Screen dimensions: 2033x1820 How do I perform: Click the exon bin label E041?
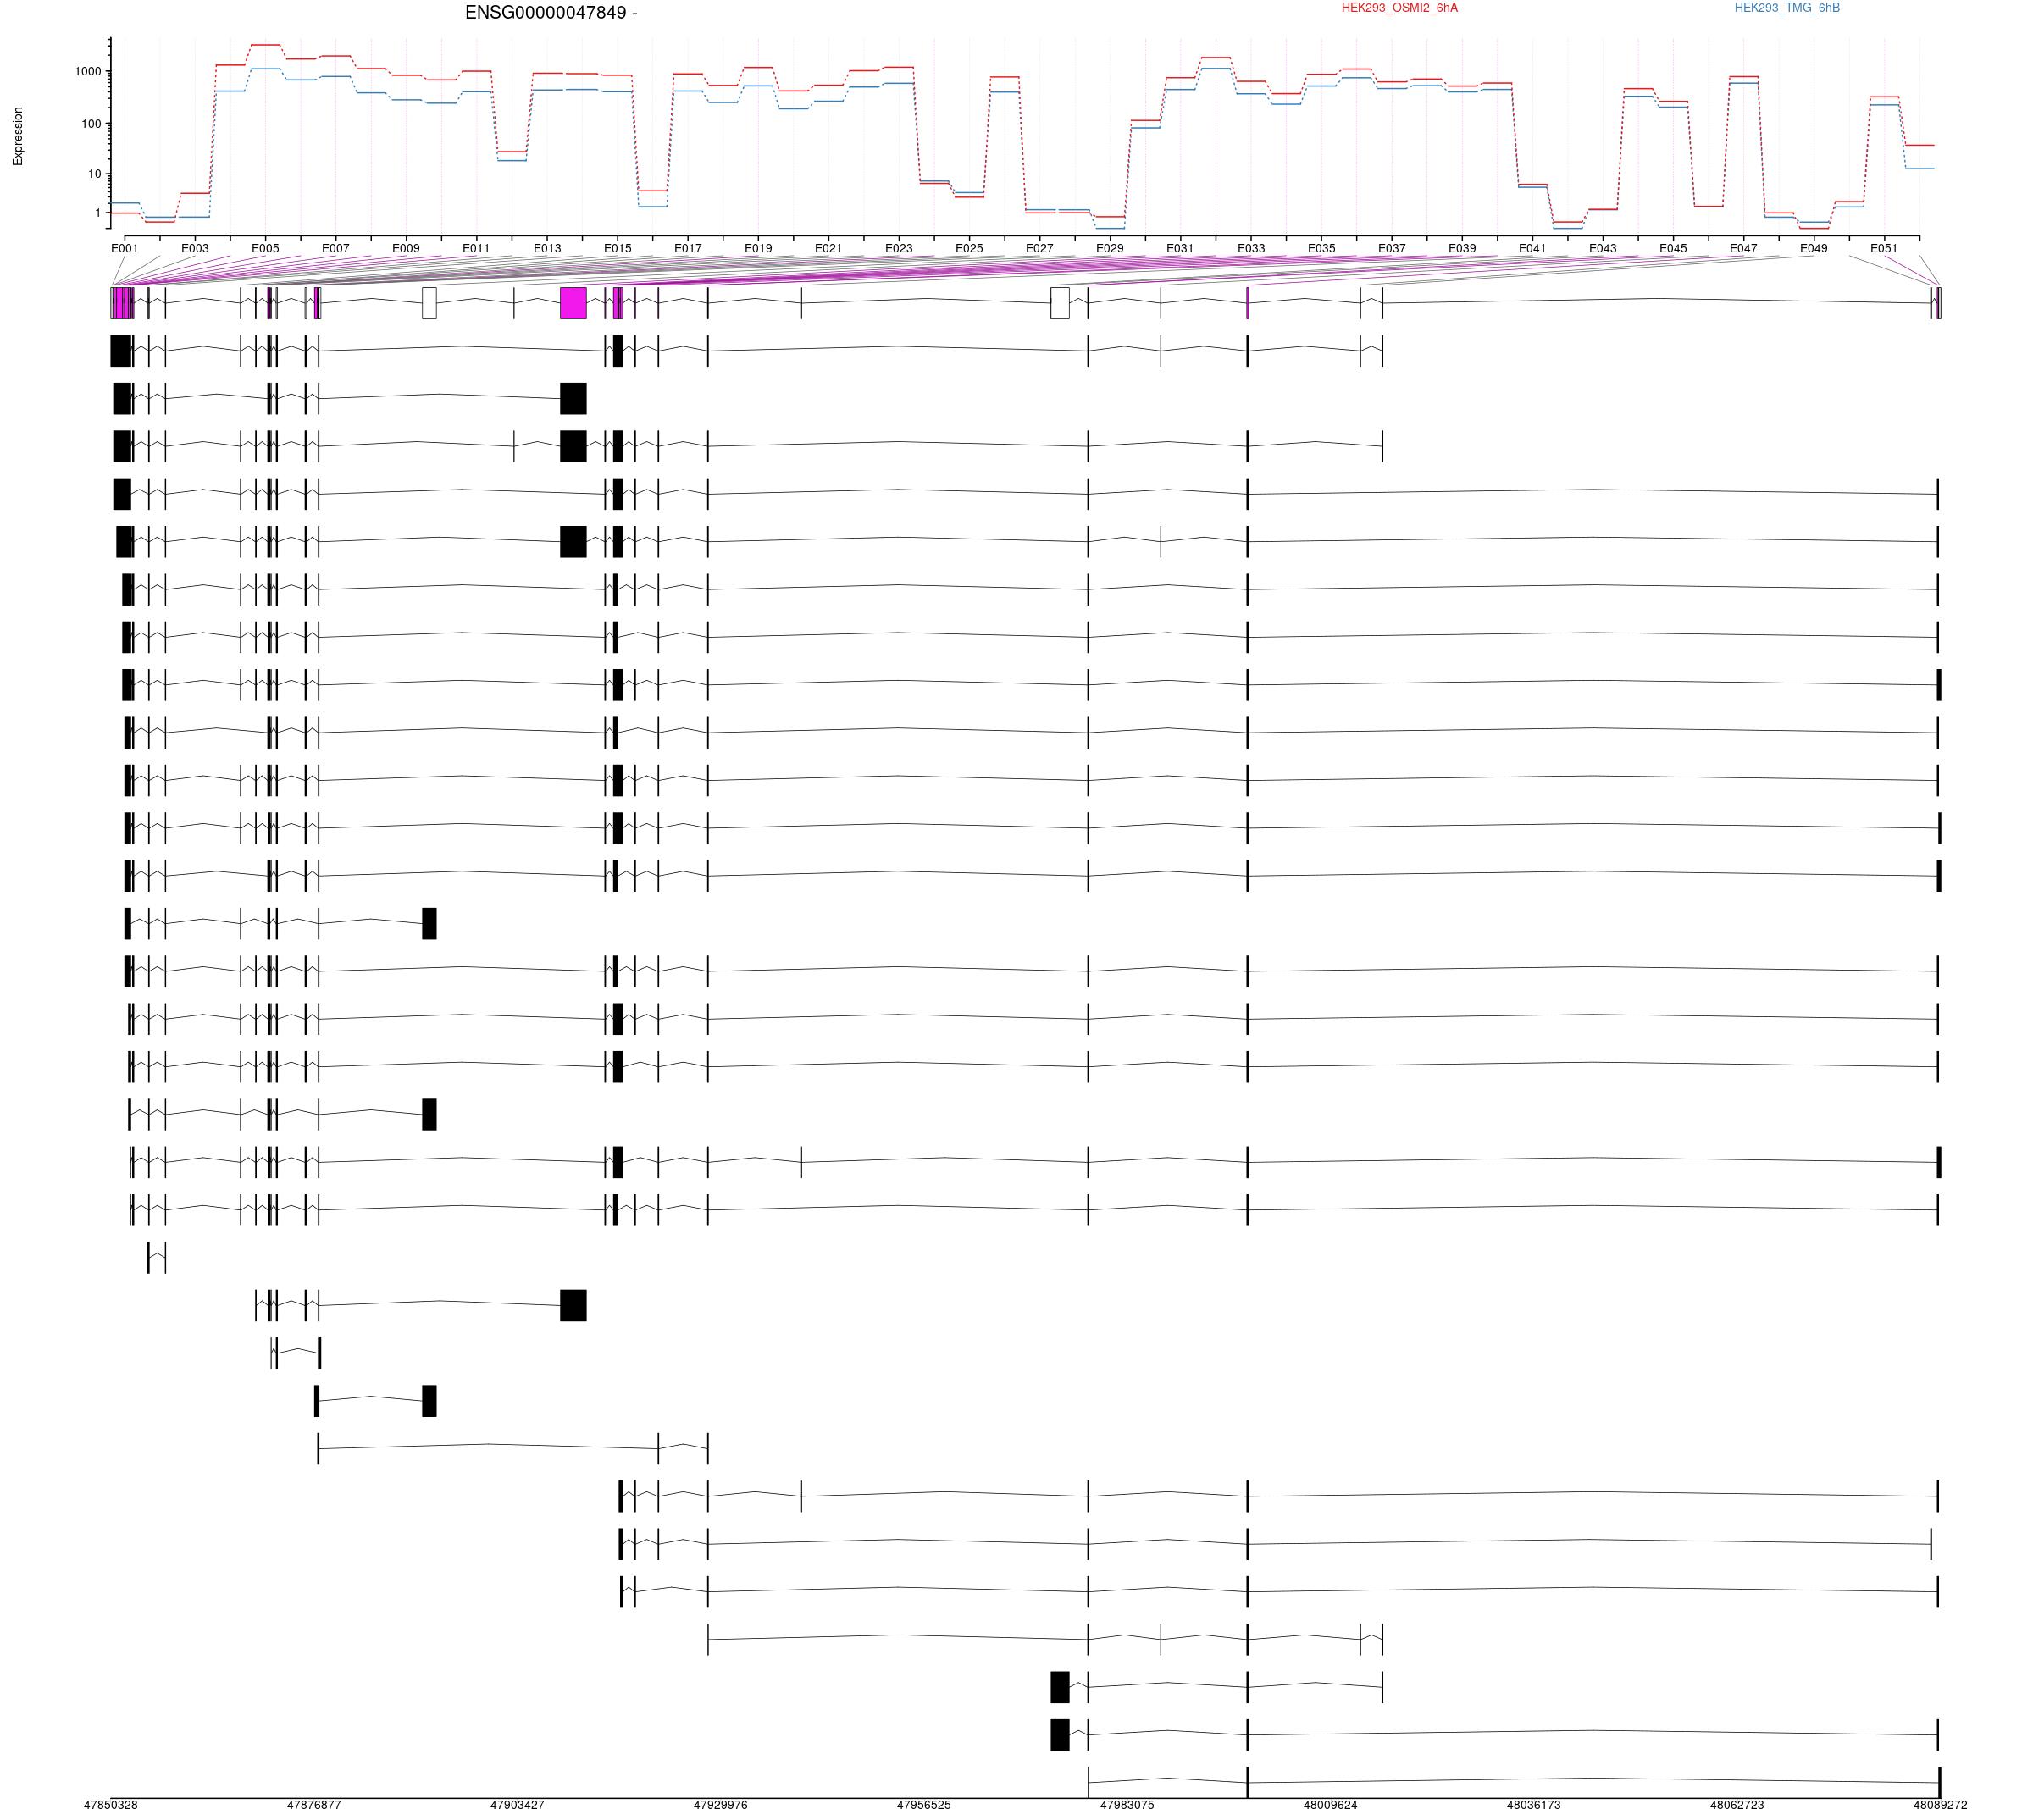(x=1532, y=248)
